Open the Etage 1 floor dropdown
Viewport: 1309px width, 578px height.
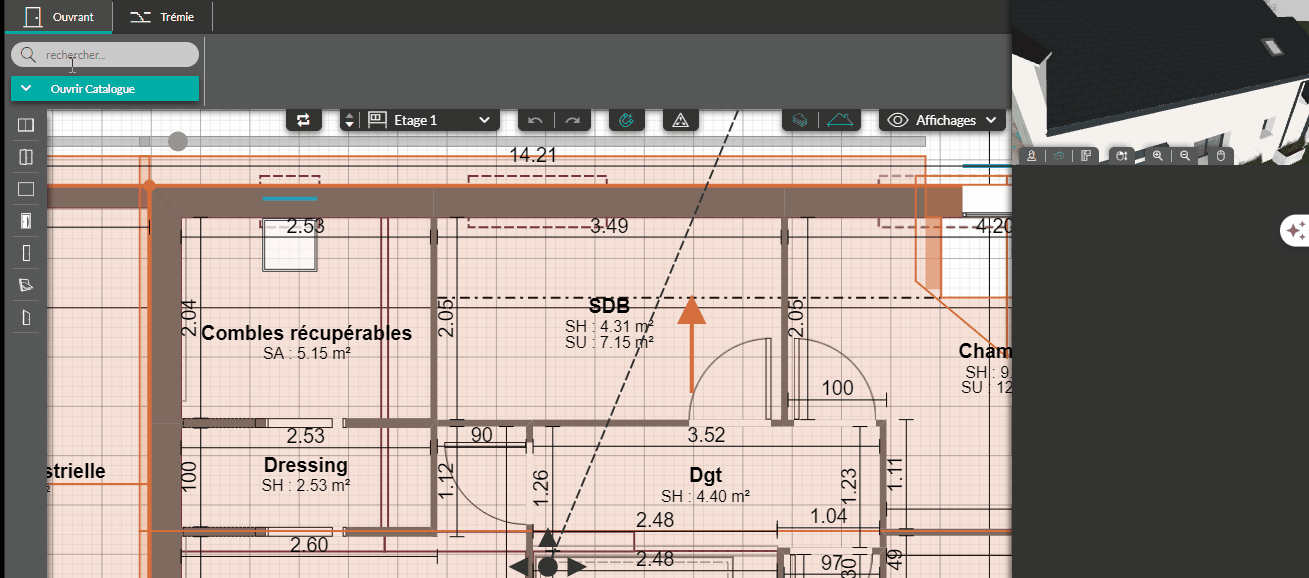[x=430, y=120]
